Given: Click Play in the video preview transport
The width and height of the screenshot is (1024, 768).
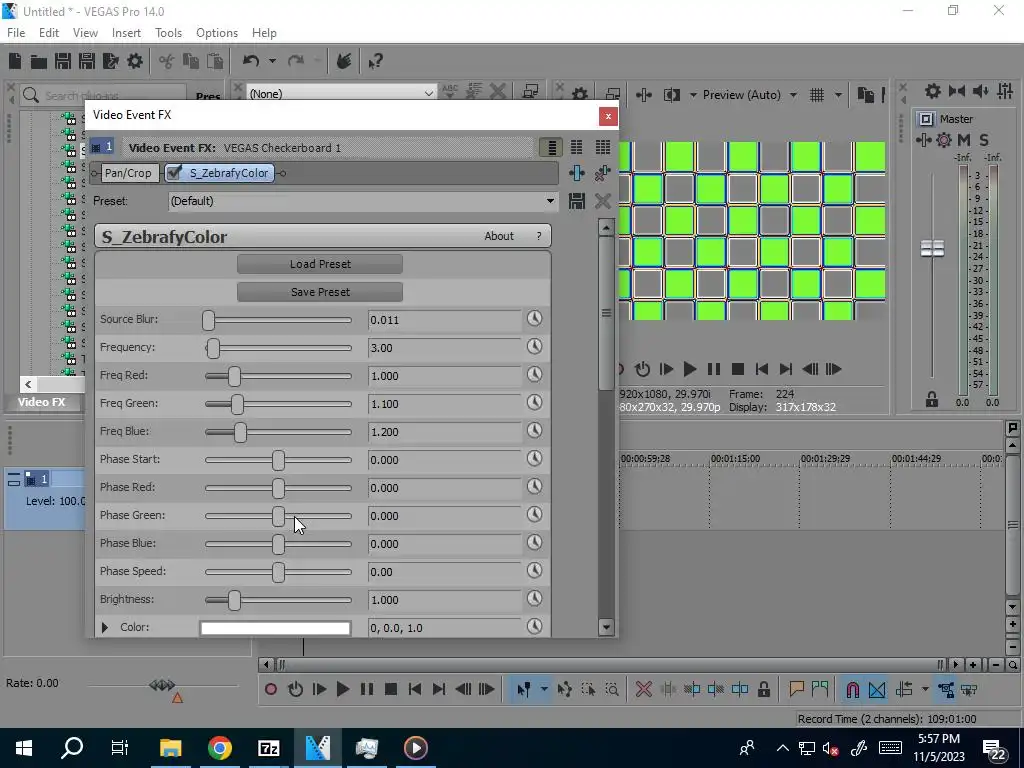Looking at the screenshot, I should coord(690,369).
